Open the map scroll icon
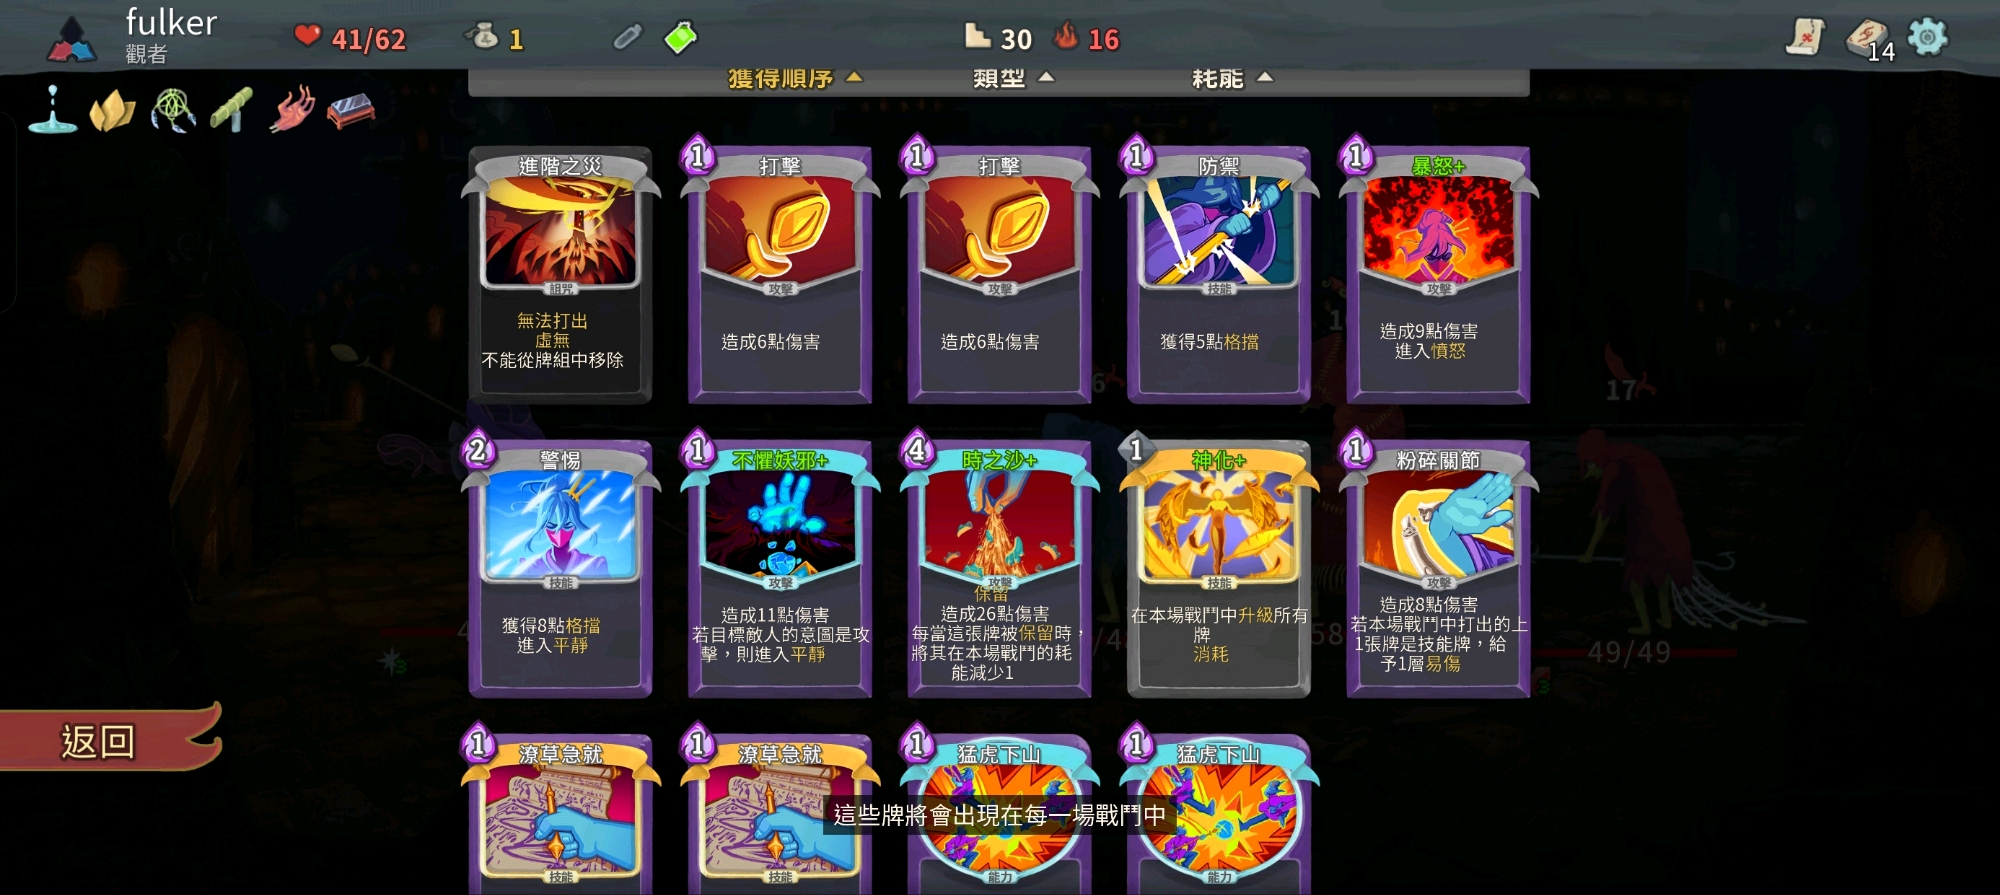Screen dimensions: 2000x895 tap(1806, 37)
